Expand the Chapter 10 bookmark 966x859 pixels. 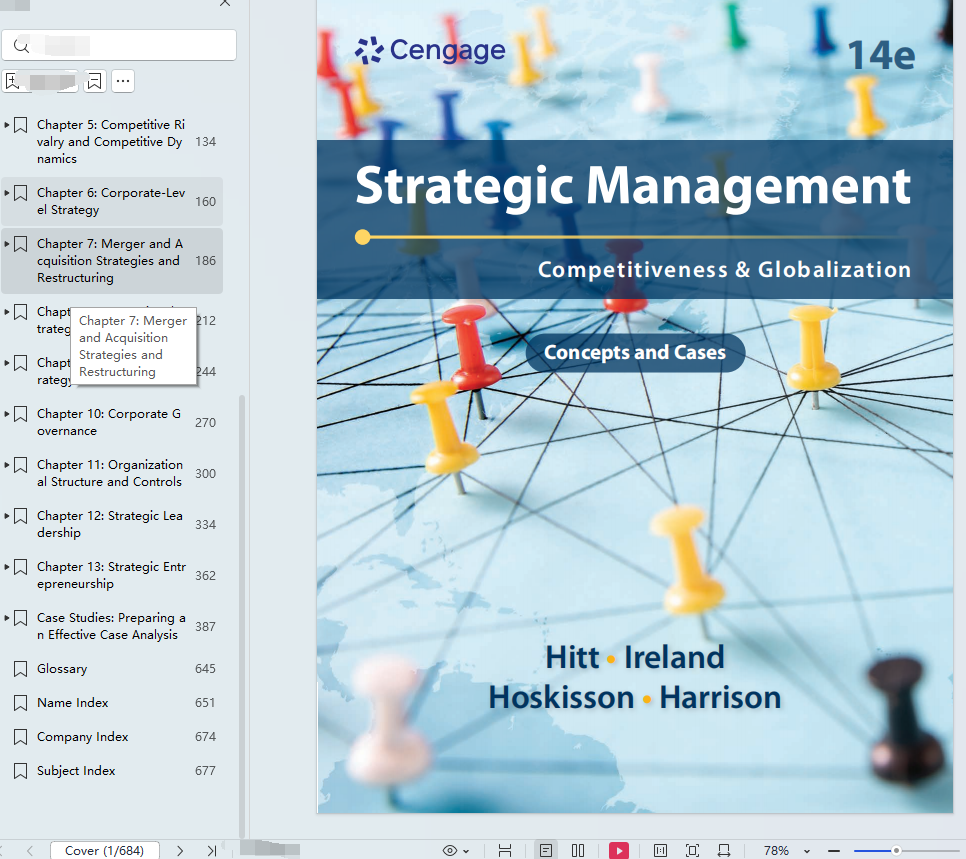(6, 414)
